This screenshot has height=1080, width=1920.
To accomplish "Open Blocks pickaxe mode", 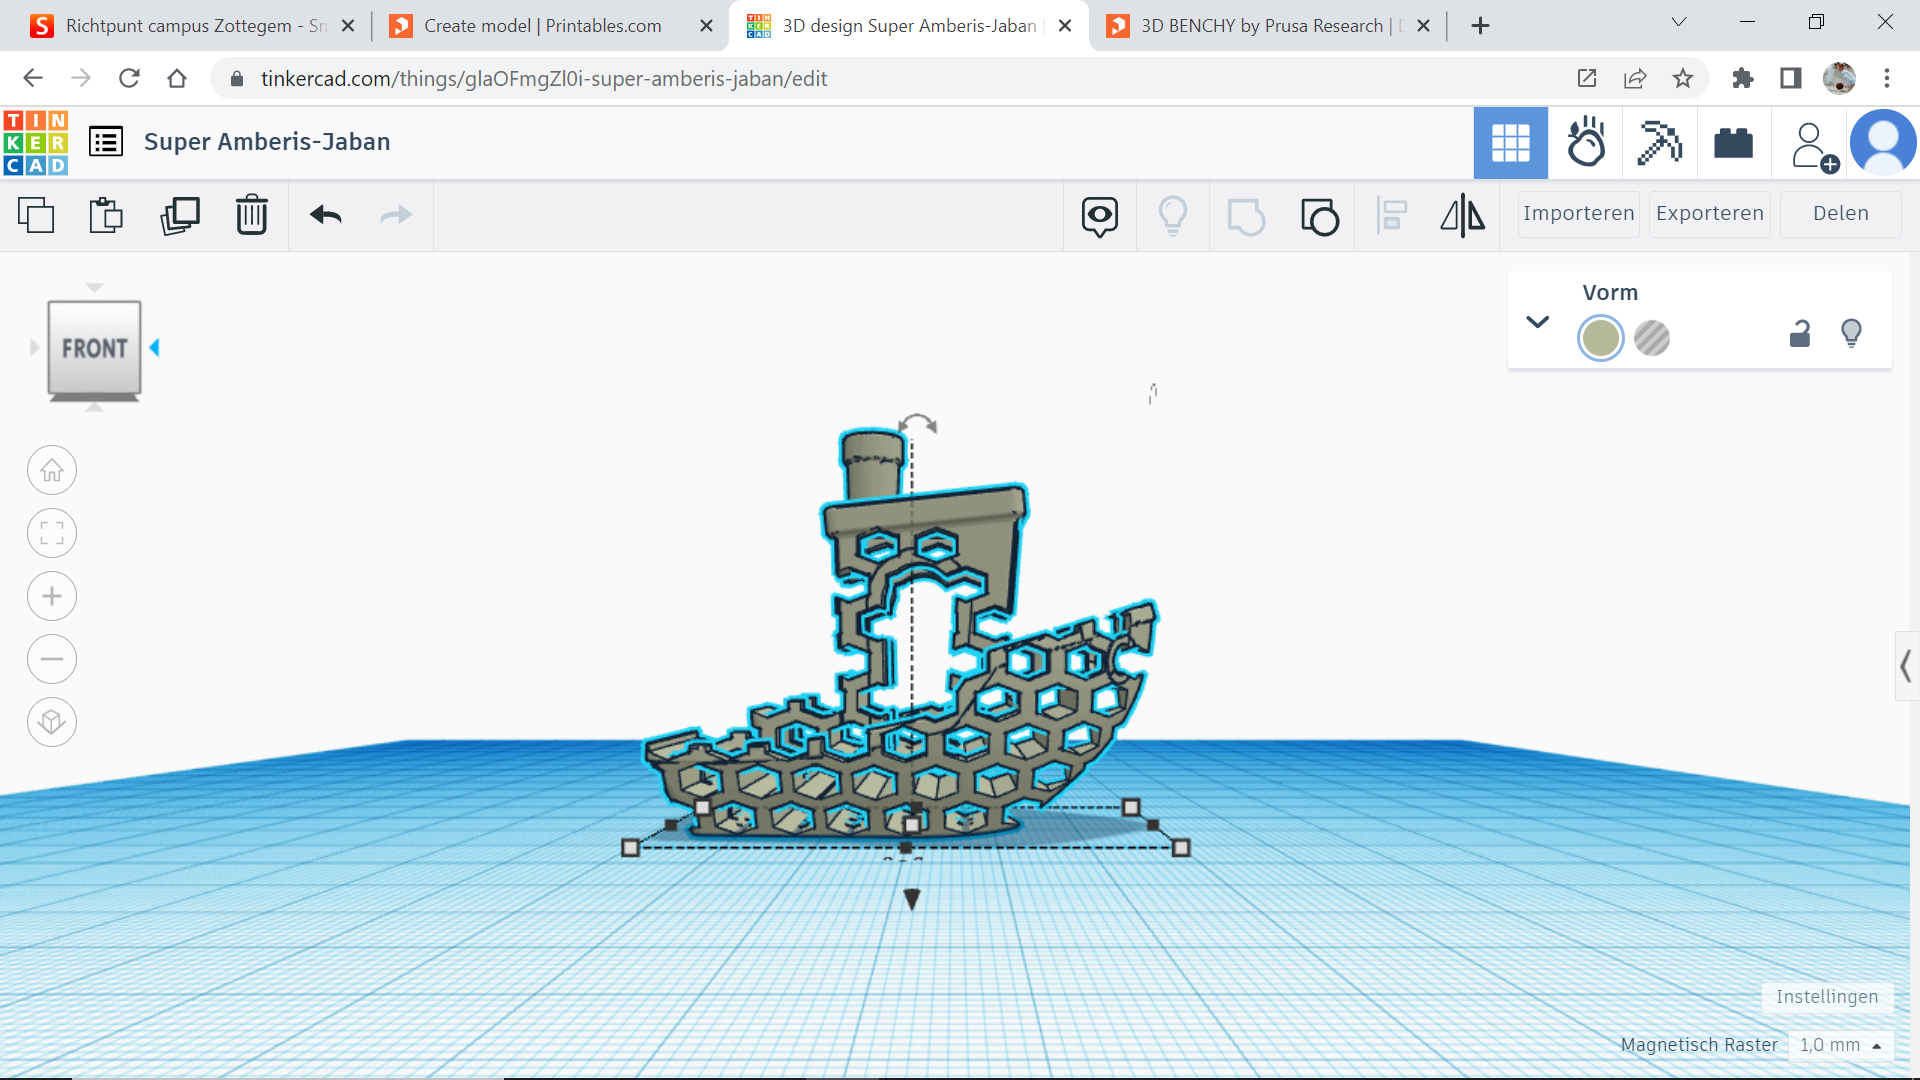I will click(1660, 143).
